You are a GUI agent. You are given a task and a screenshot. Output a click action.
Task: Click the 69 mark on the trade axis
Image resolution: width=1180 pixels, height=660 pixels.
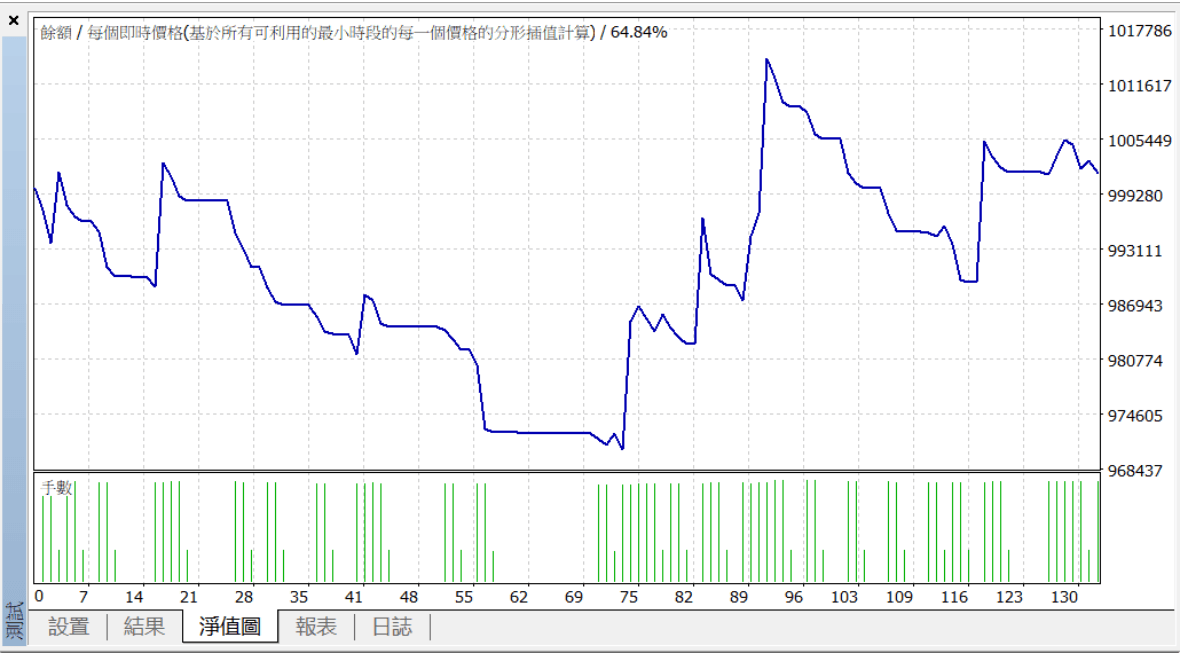pos(573,597)
